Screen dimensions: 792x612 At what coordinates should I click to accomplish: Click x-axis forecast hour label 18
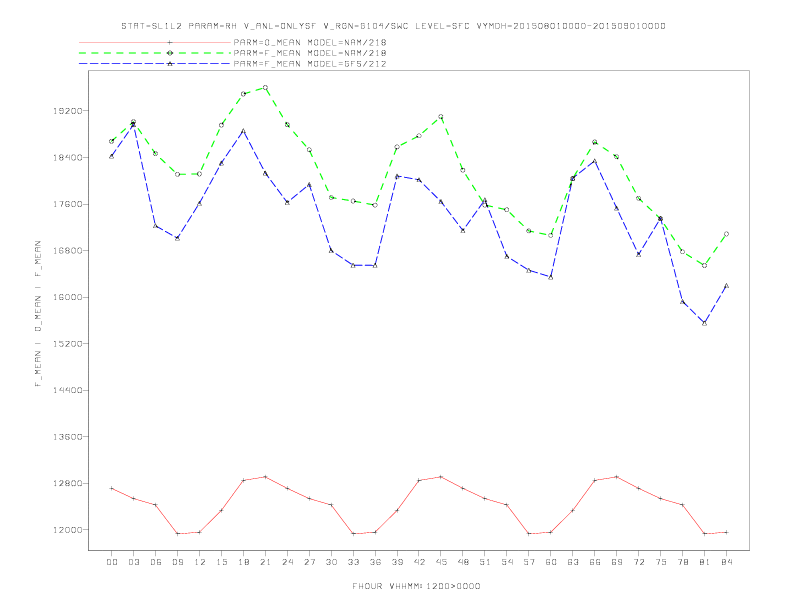(x=243, y=562)
